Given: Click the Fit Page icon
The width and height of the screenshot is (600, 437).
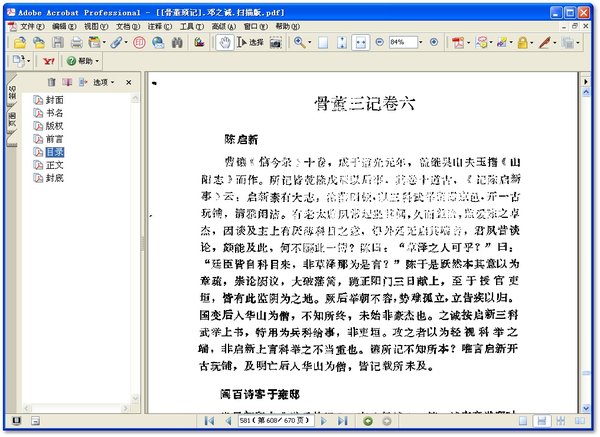Looking at the screenshot, I should click(342, 42).
